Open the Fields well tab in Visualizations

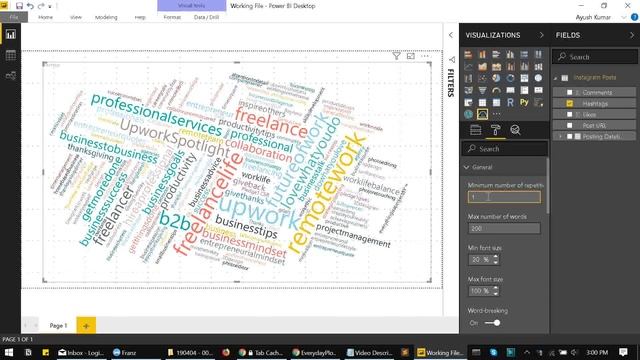click(x=476, y=130)
